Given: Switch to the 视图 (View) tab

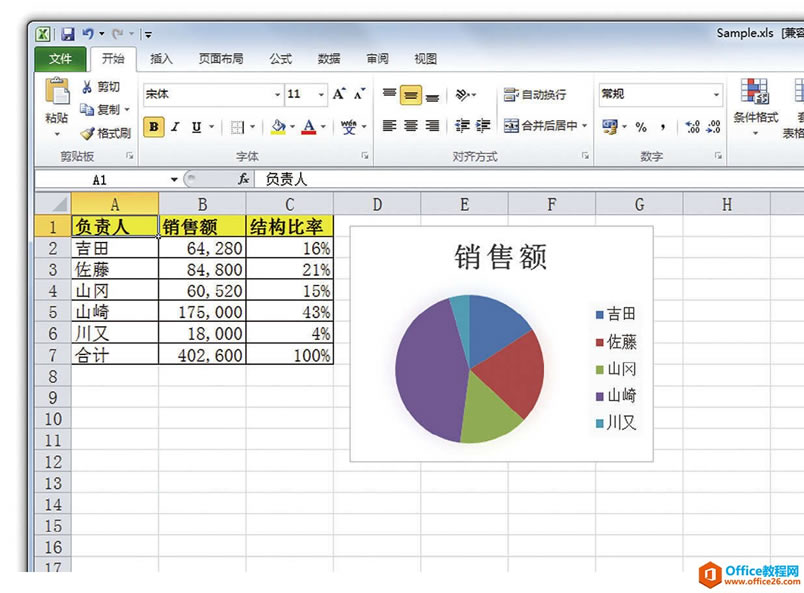Looking at the screenshot, I should pos(426,59).
